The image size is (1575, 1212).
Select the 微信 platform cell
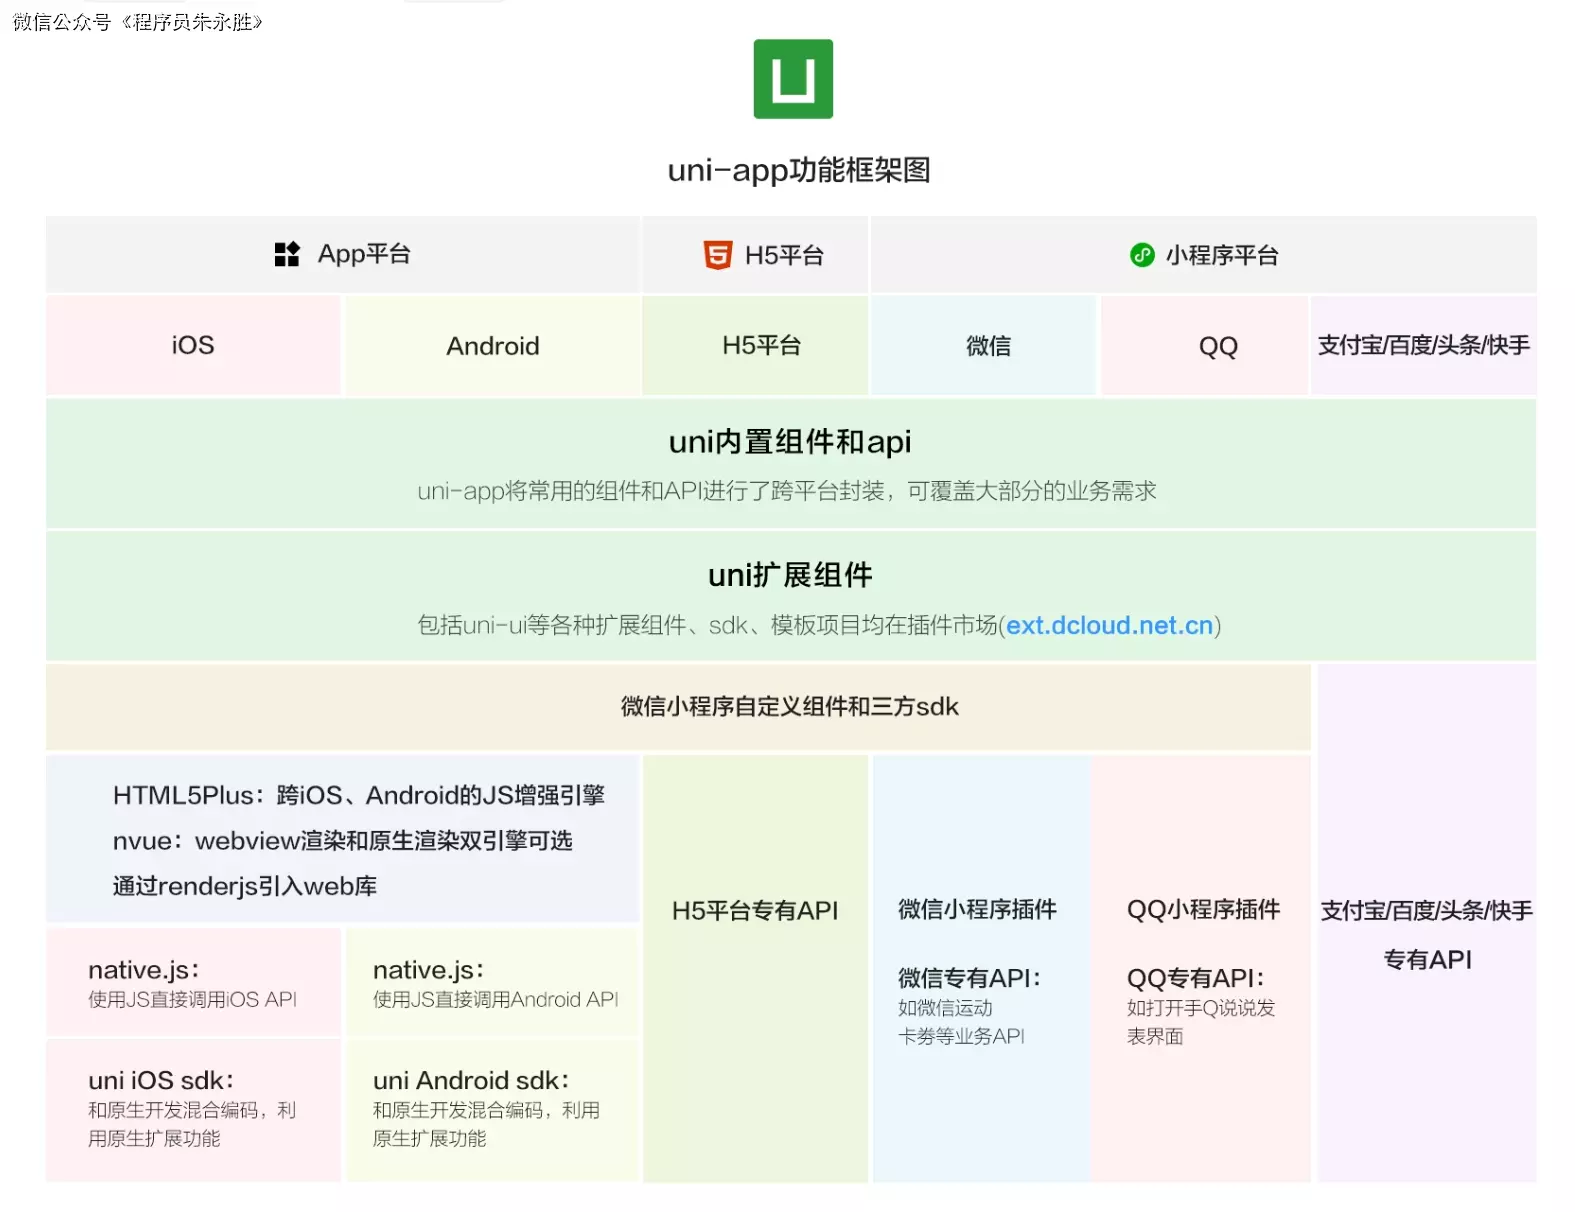[987, 346]
